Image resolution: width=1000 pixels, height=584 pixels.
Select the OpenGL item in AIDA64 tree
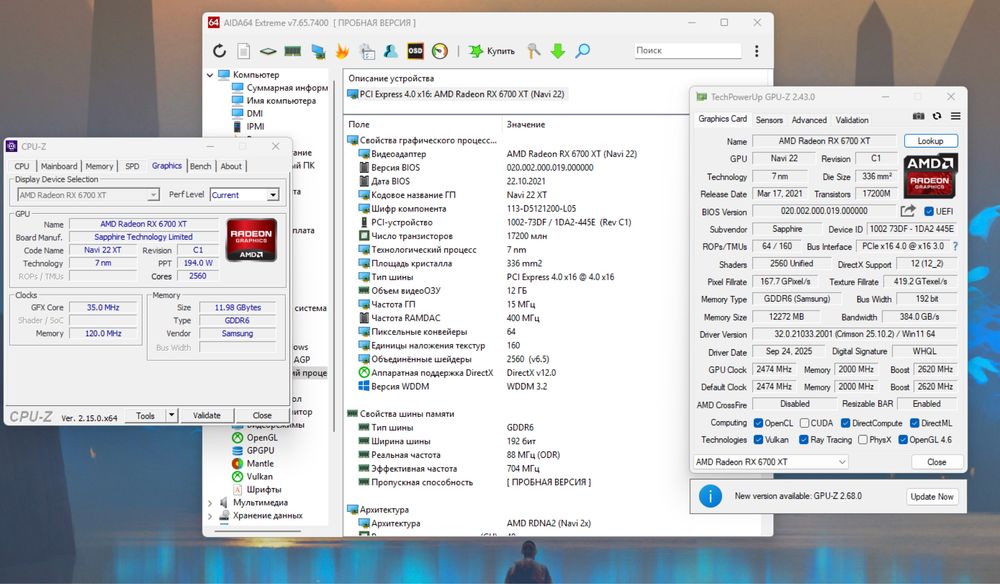click(254, 437)
